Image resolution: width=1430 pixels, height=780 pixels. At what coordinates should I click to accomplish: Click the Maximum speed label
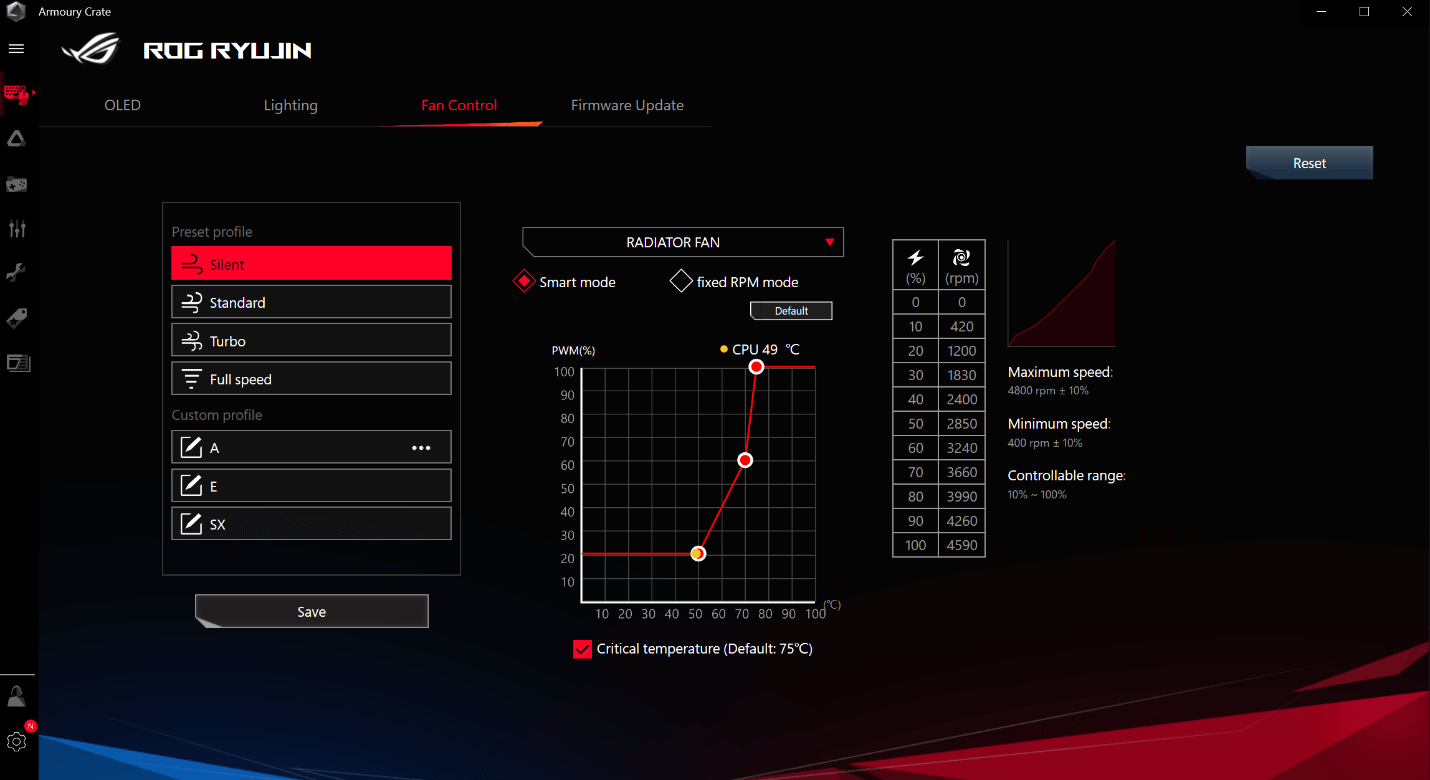(x=1060, y=372)
